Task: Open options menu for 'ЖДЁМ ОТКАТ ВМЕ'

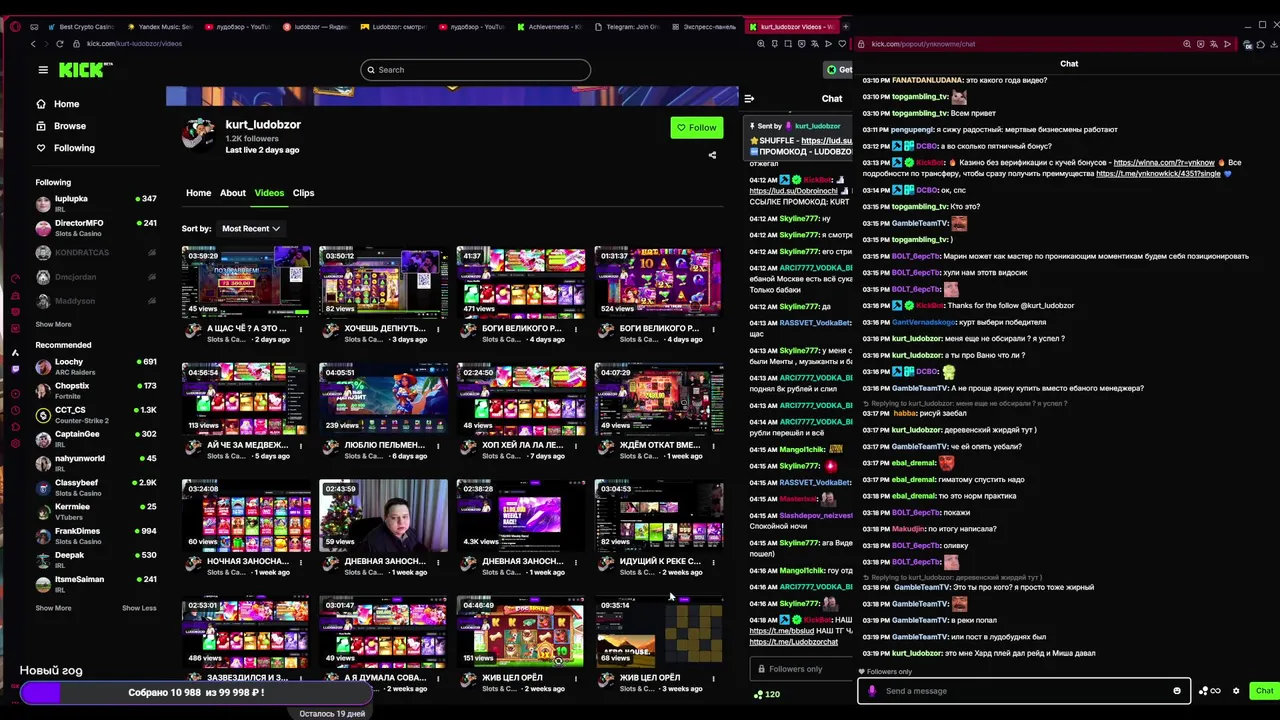Action: pos(713,446)
